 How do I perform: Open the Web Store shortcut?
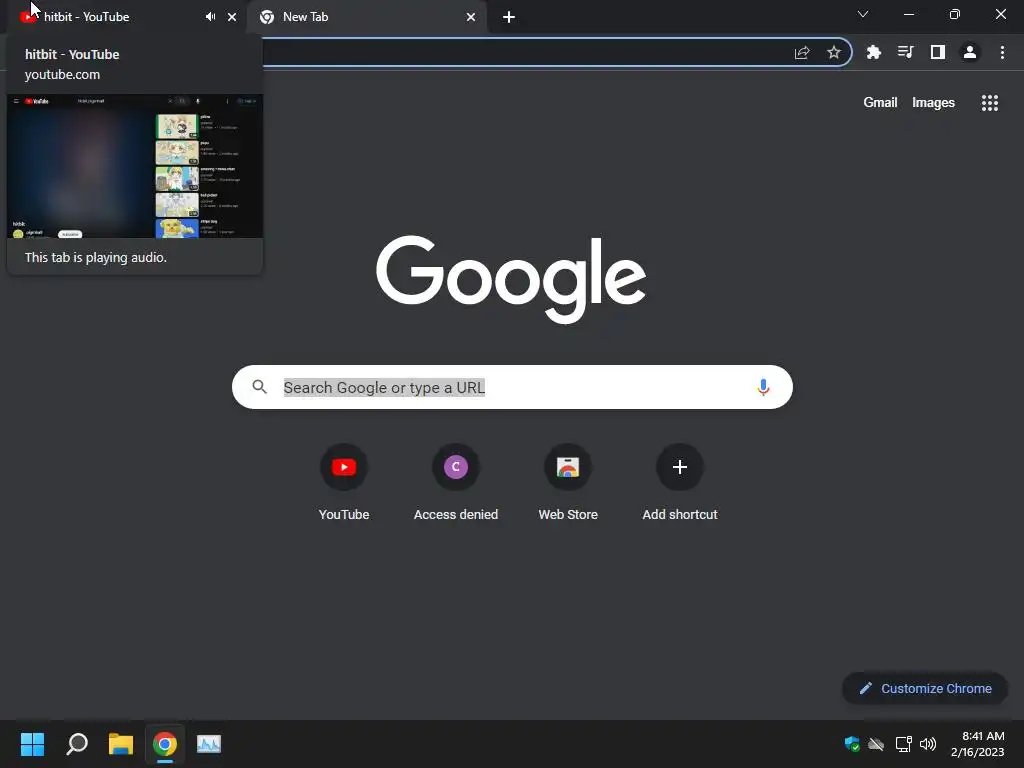[568, 483]
